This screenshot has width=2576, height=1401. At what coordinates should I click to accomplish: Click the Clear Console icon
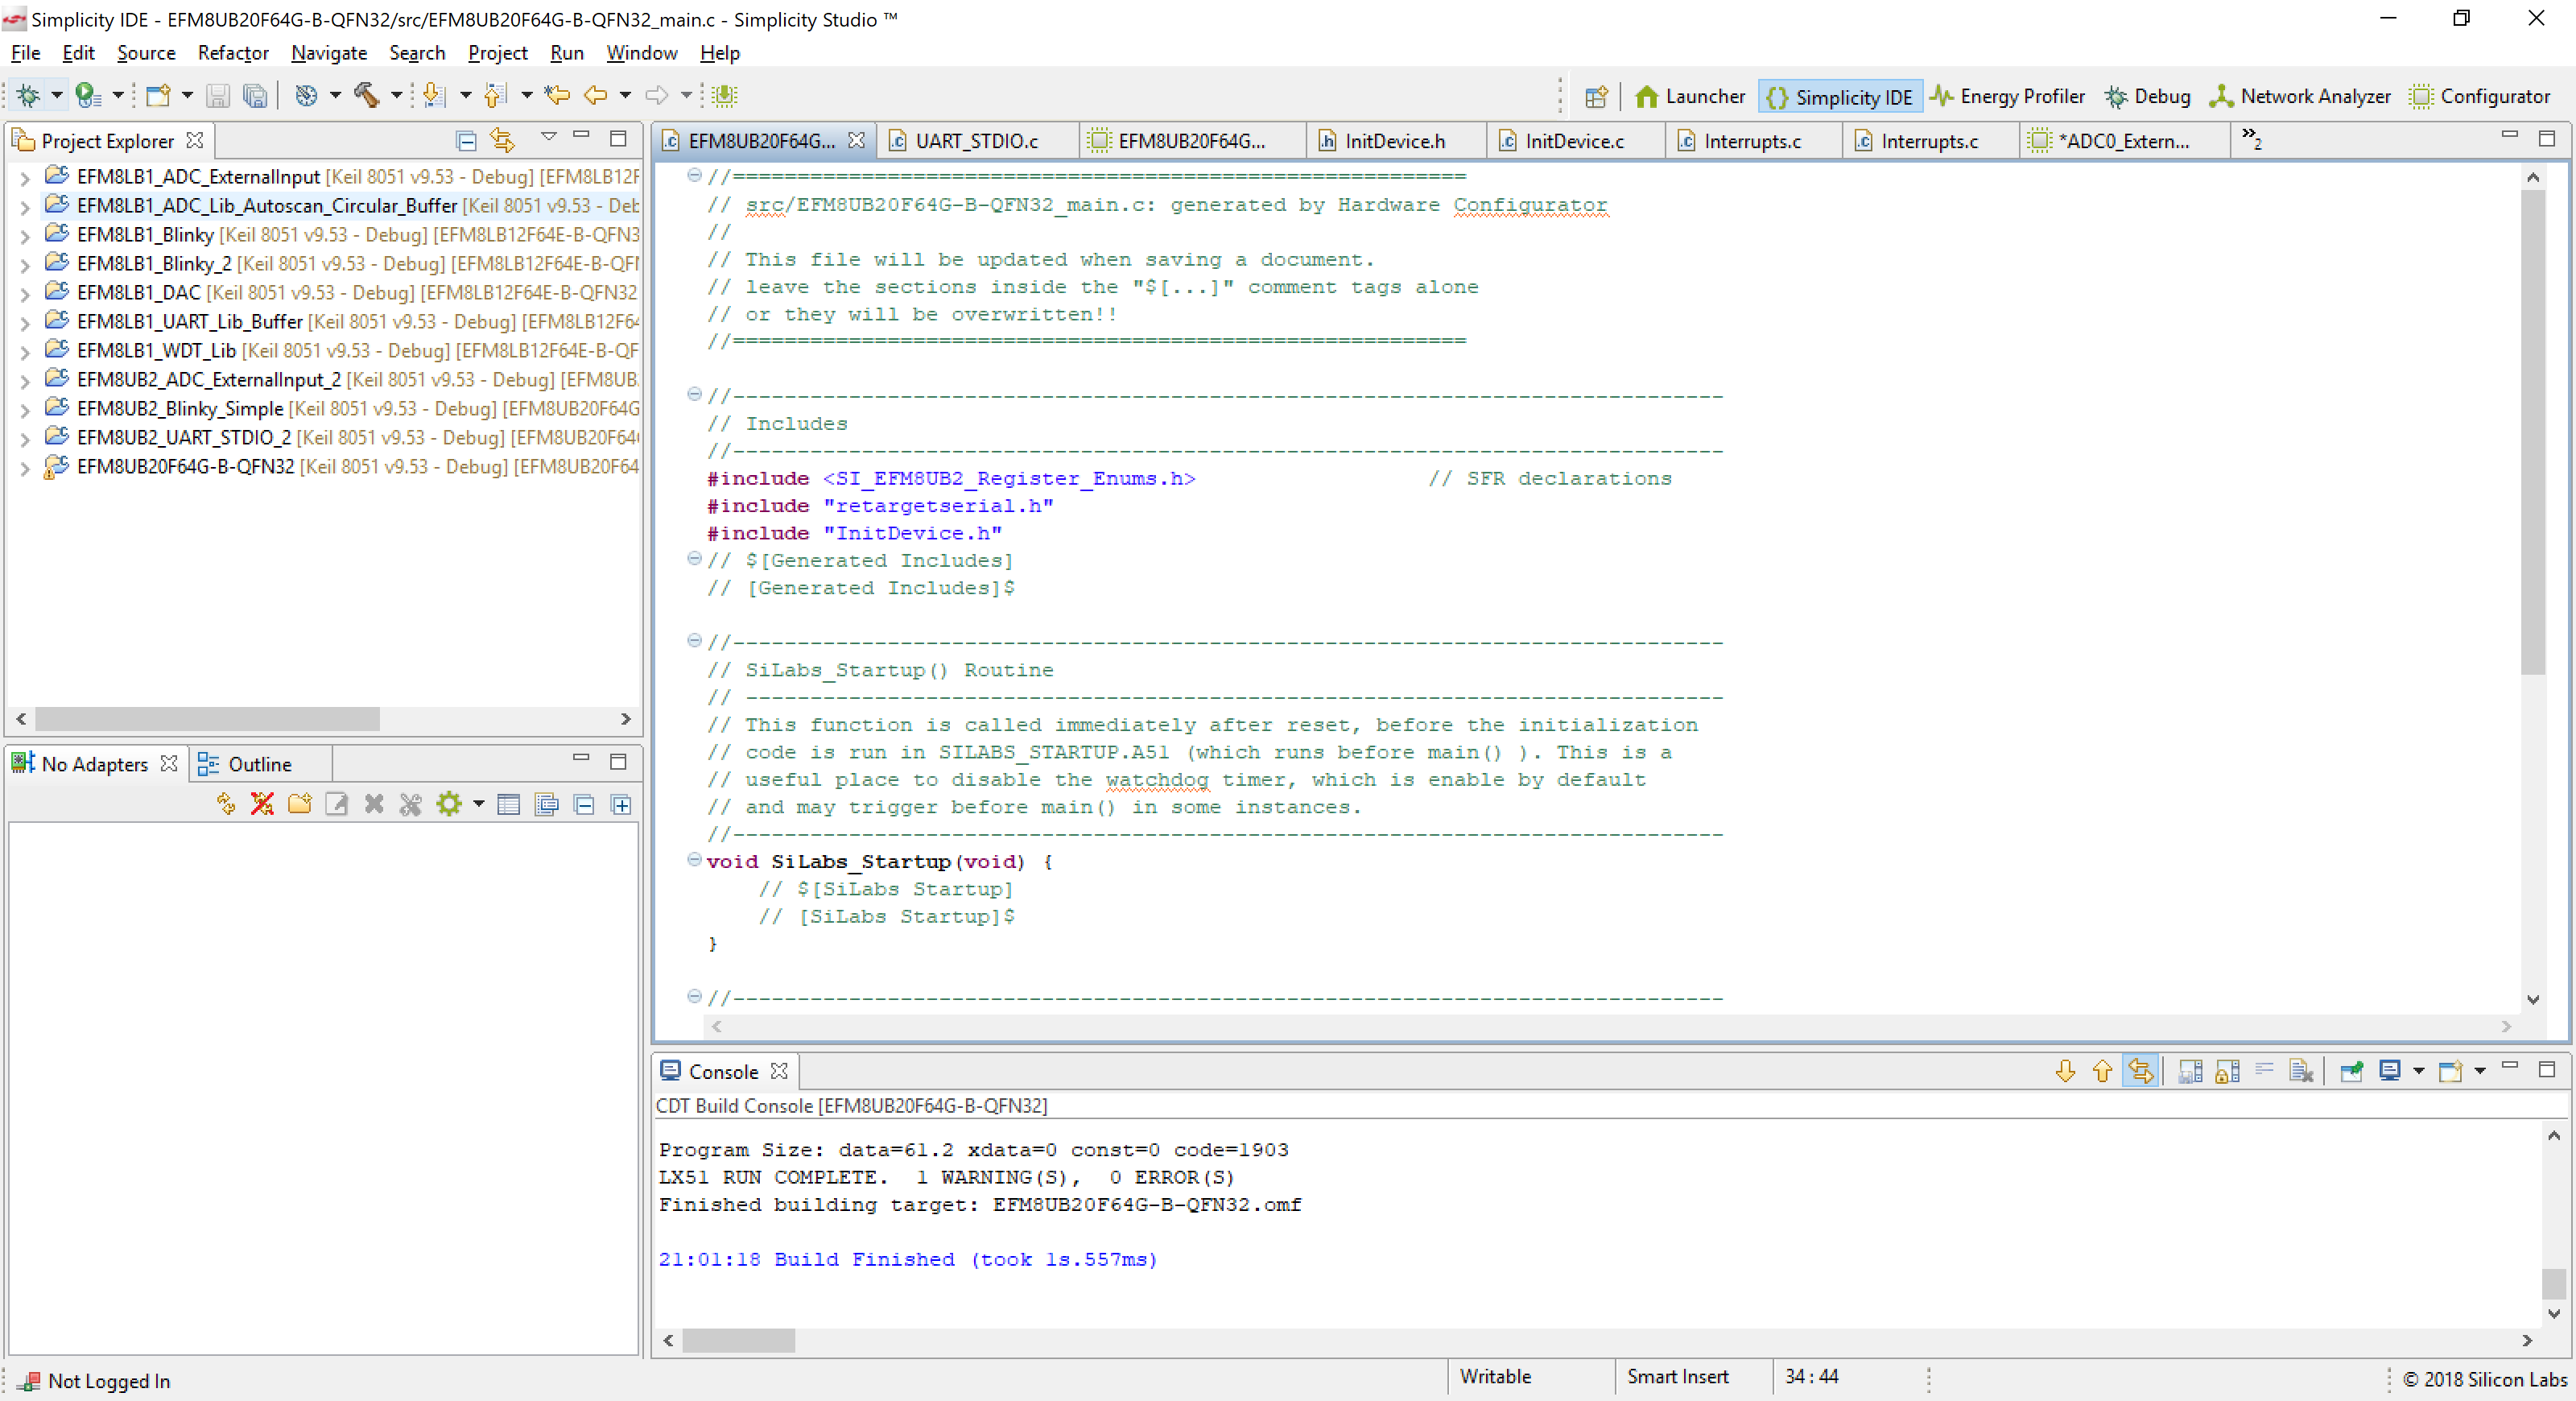[x=2301, y=1070]
